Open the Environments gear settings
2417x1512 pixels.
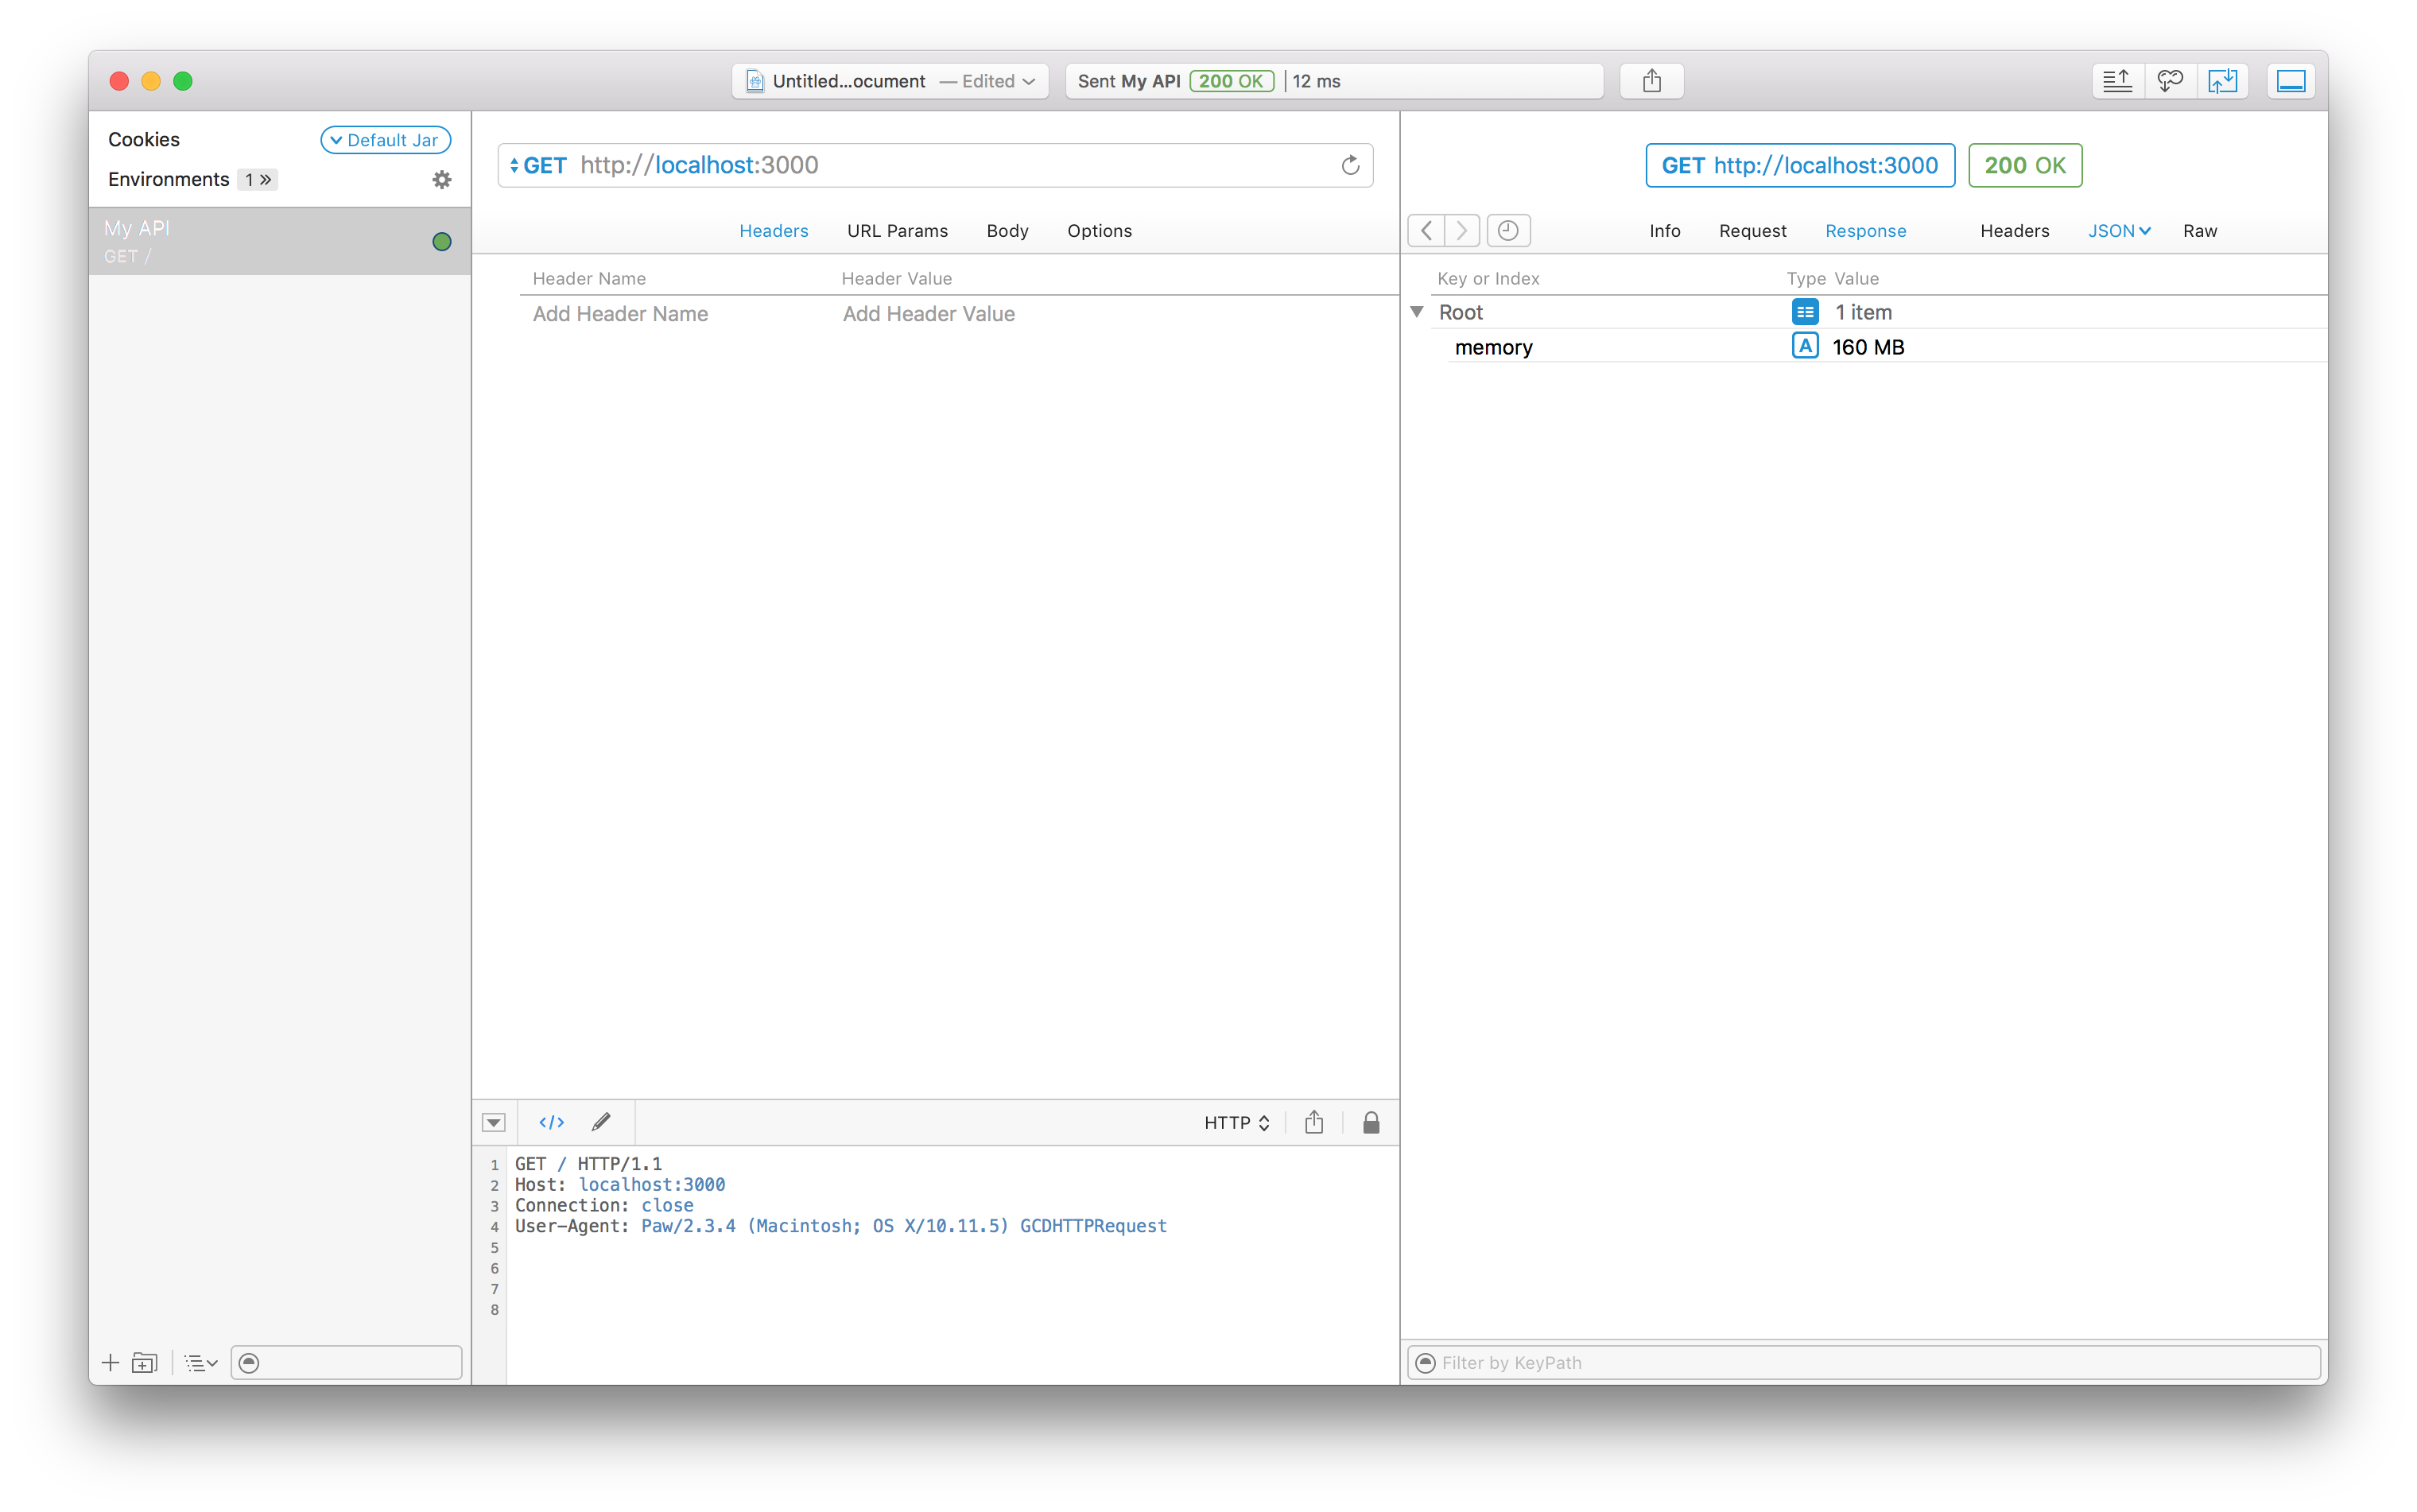pos(441,180)
